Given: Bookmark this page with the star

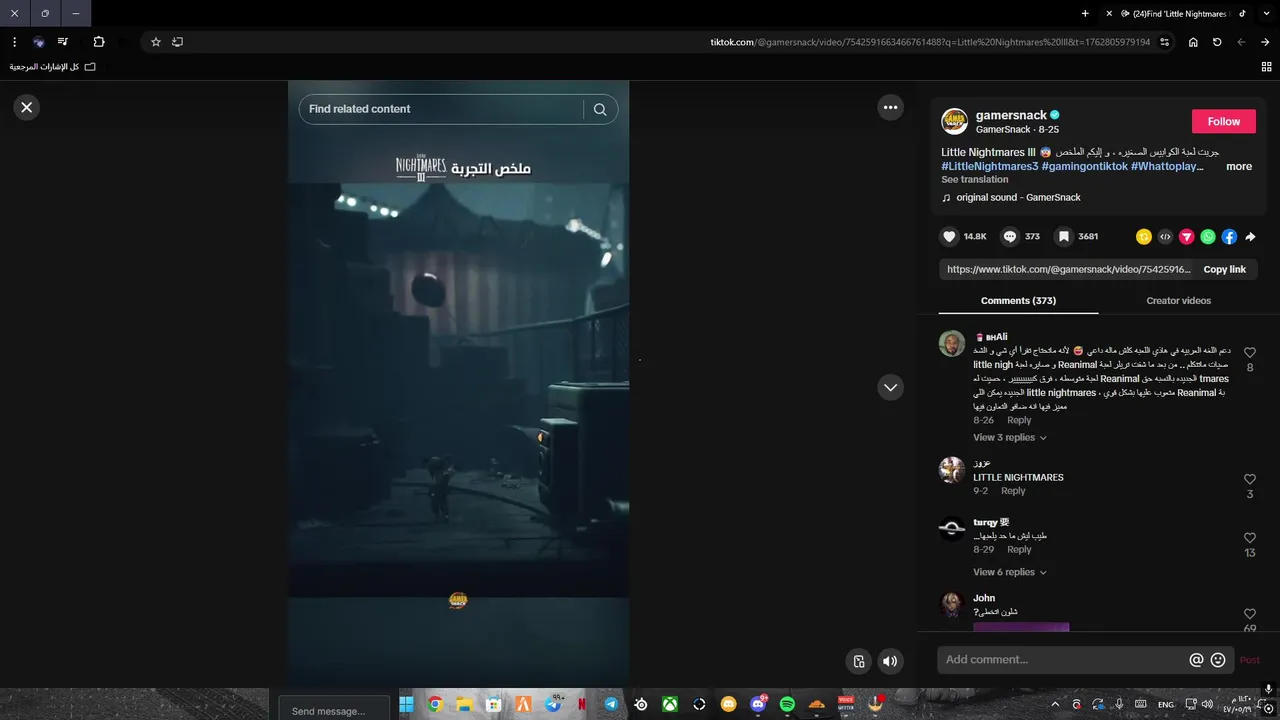Looking at the screenshot, I should click(x=156, y=42).
